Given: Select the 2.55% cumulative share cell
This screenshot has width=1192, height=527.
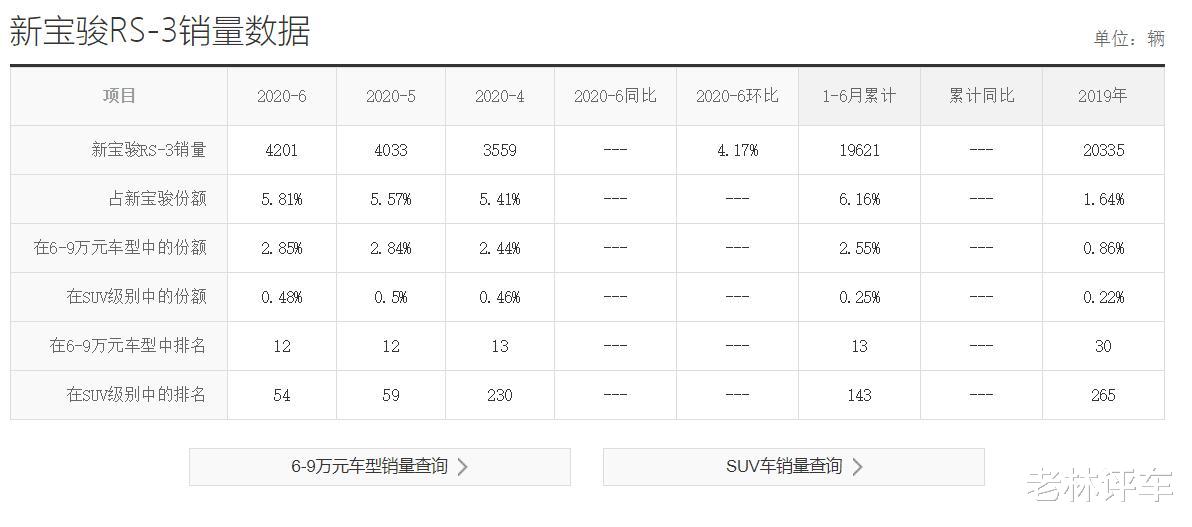Looking at the screenshot, I should point(859,249).
